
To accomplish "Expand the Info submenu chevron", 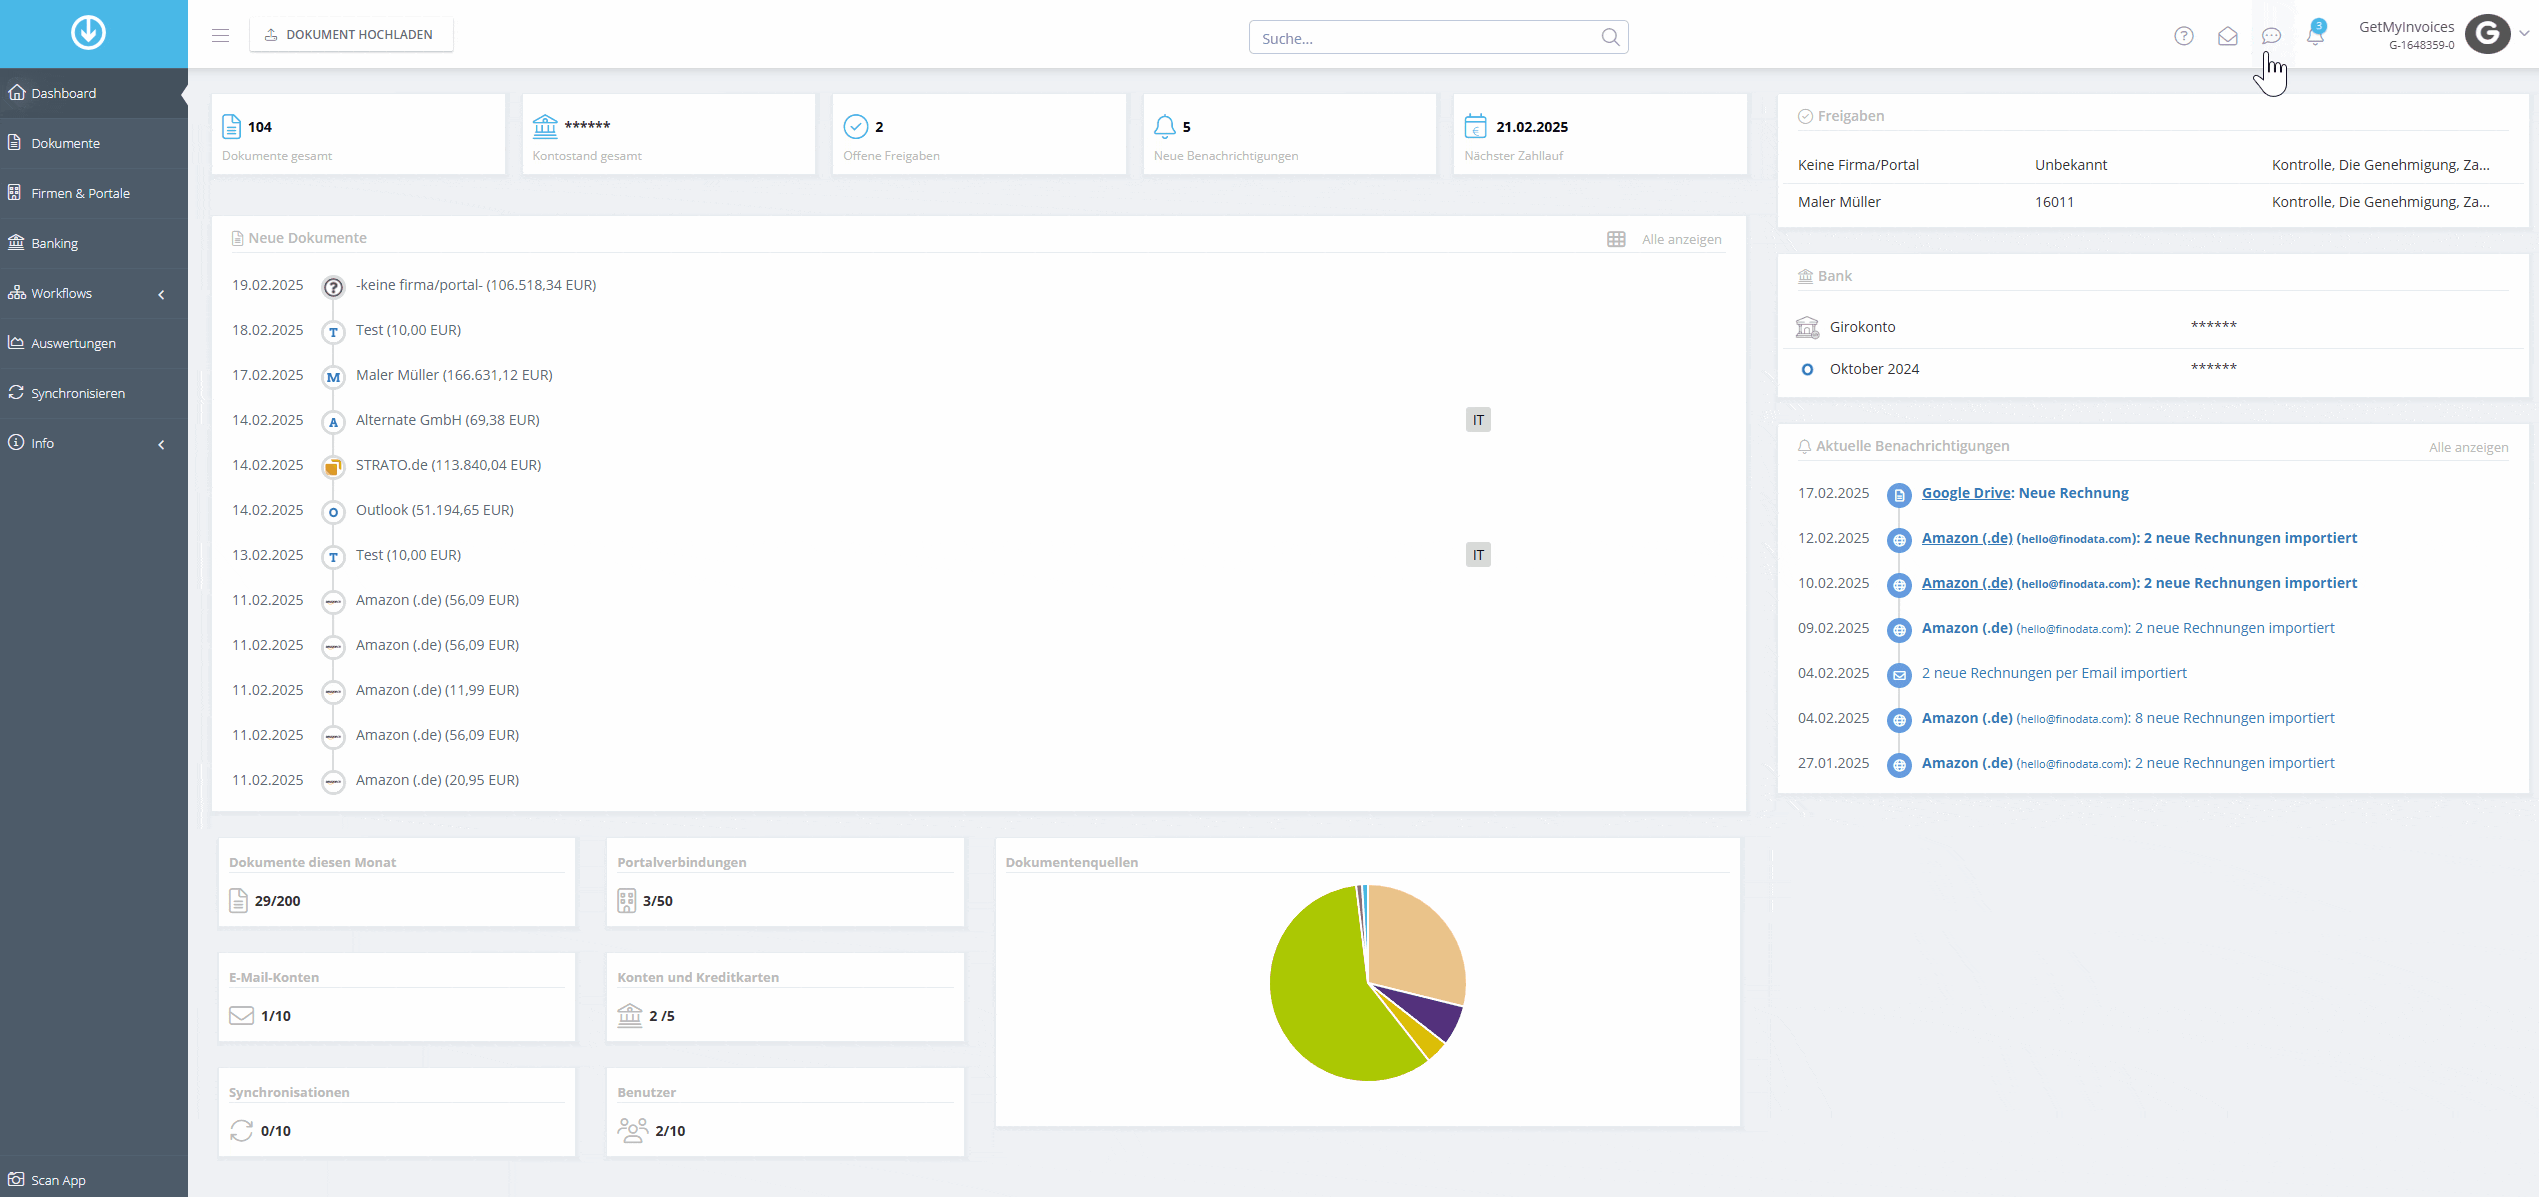I will tap(161, 444).
